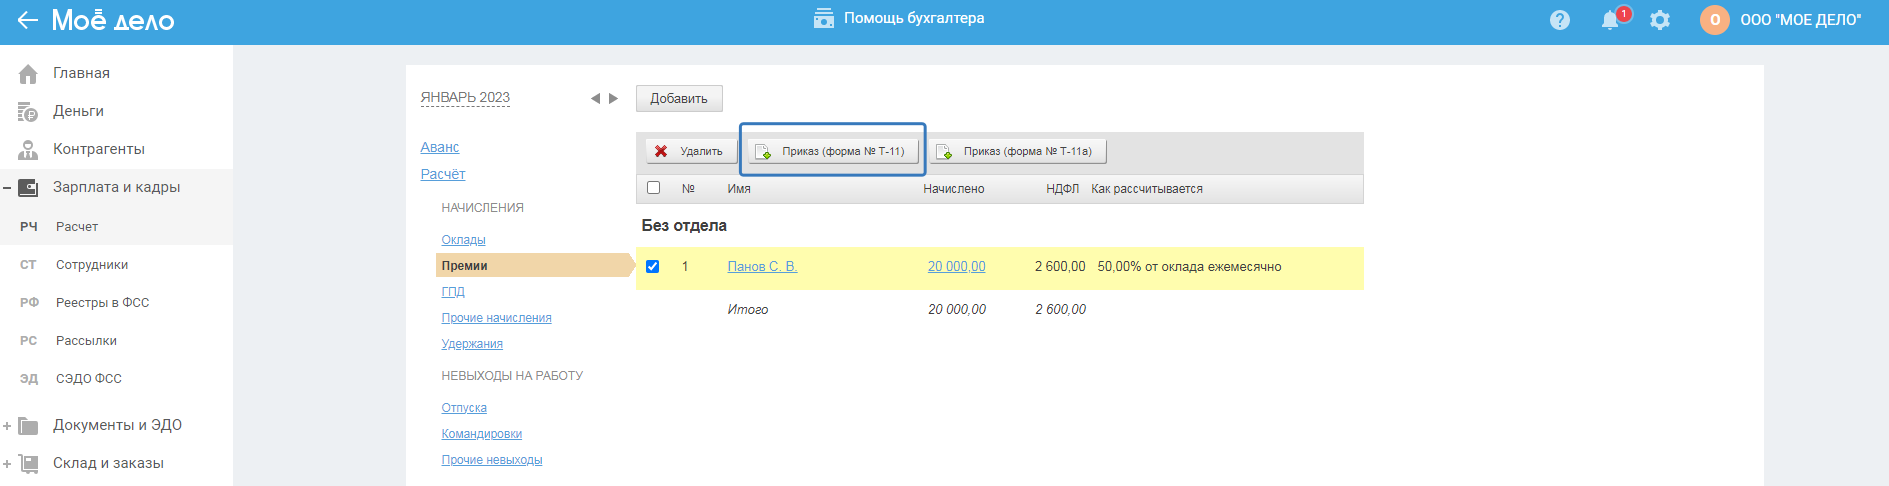
Task: Collapse the Зарплата и кадры section
Action: [7, 188]
